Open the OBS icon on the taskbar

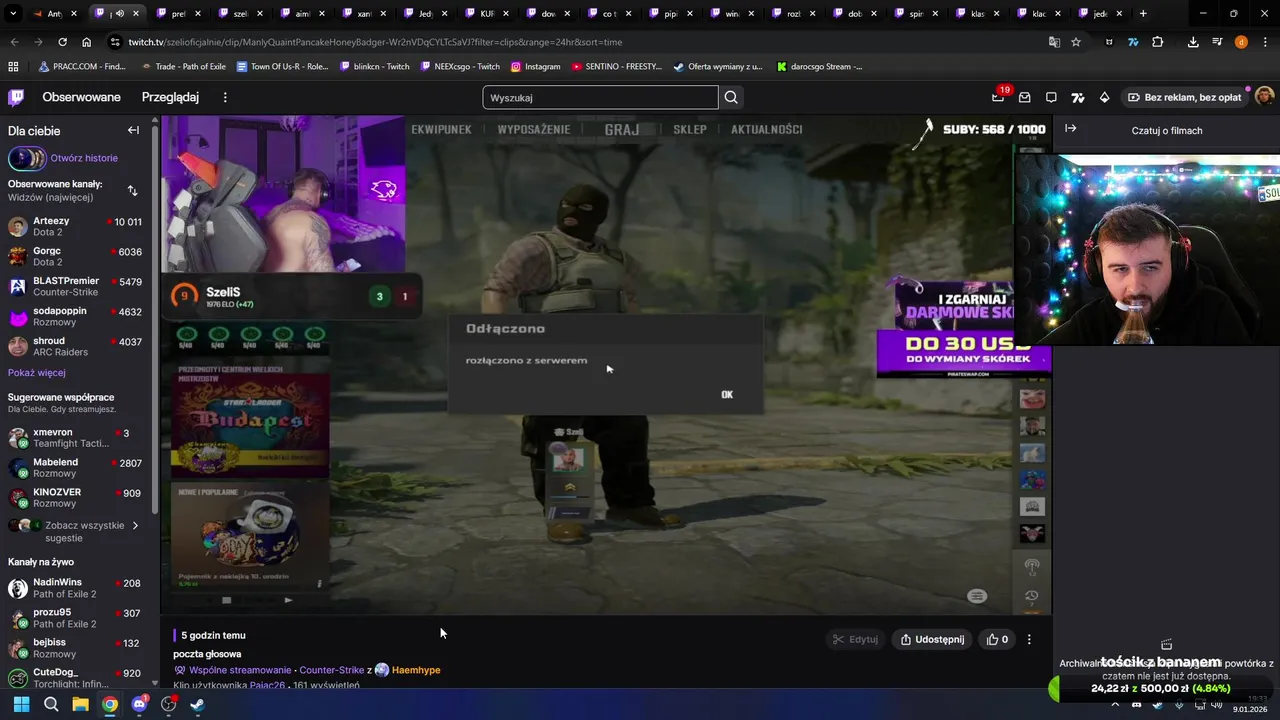click(x=168, y=704)
